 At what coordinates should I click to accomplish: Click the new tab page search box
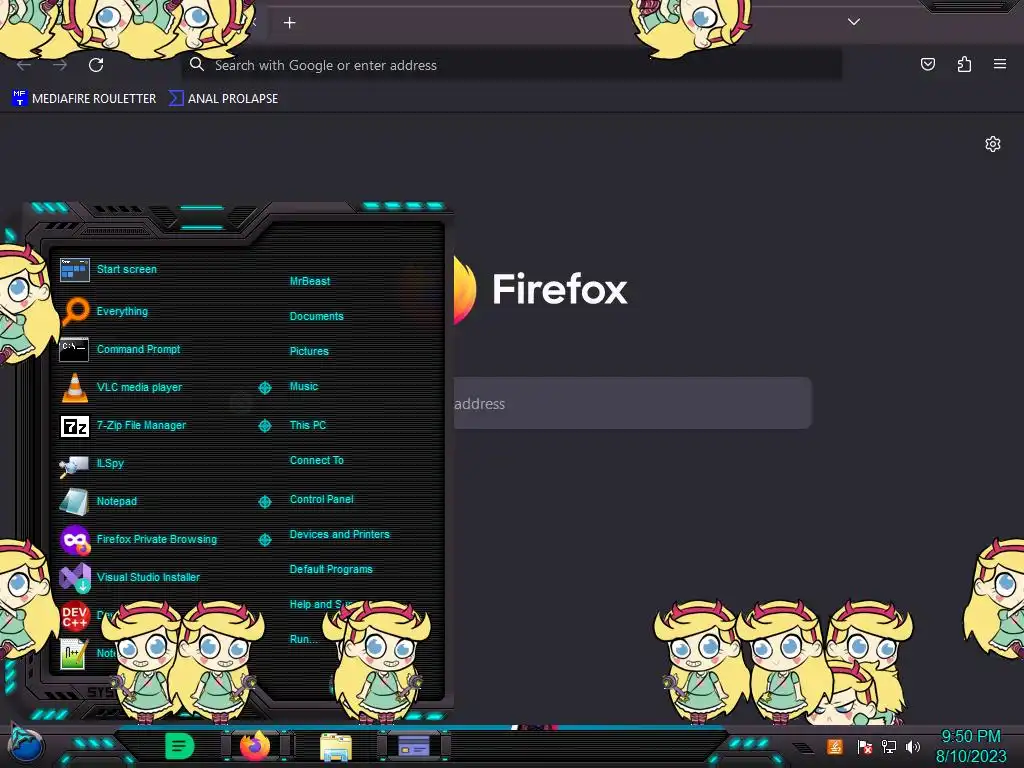(x=632, y=403)
